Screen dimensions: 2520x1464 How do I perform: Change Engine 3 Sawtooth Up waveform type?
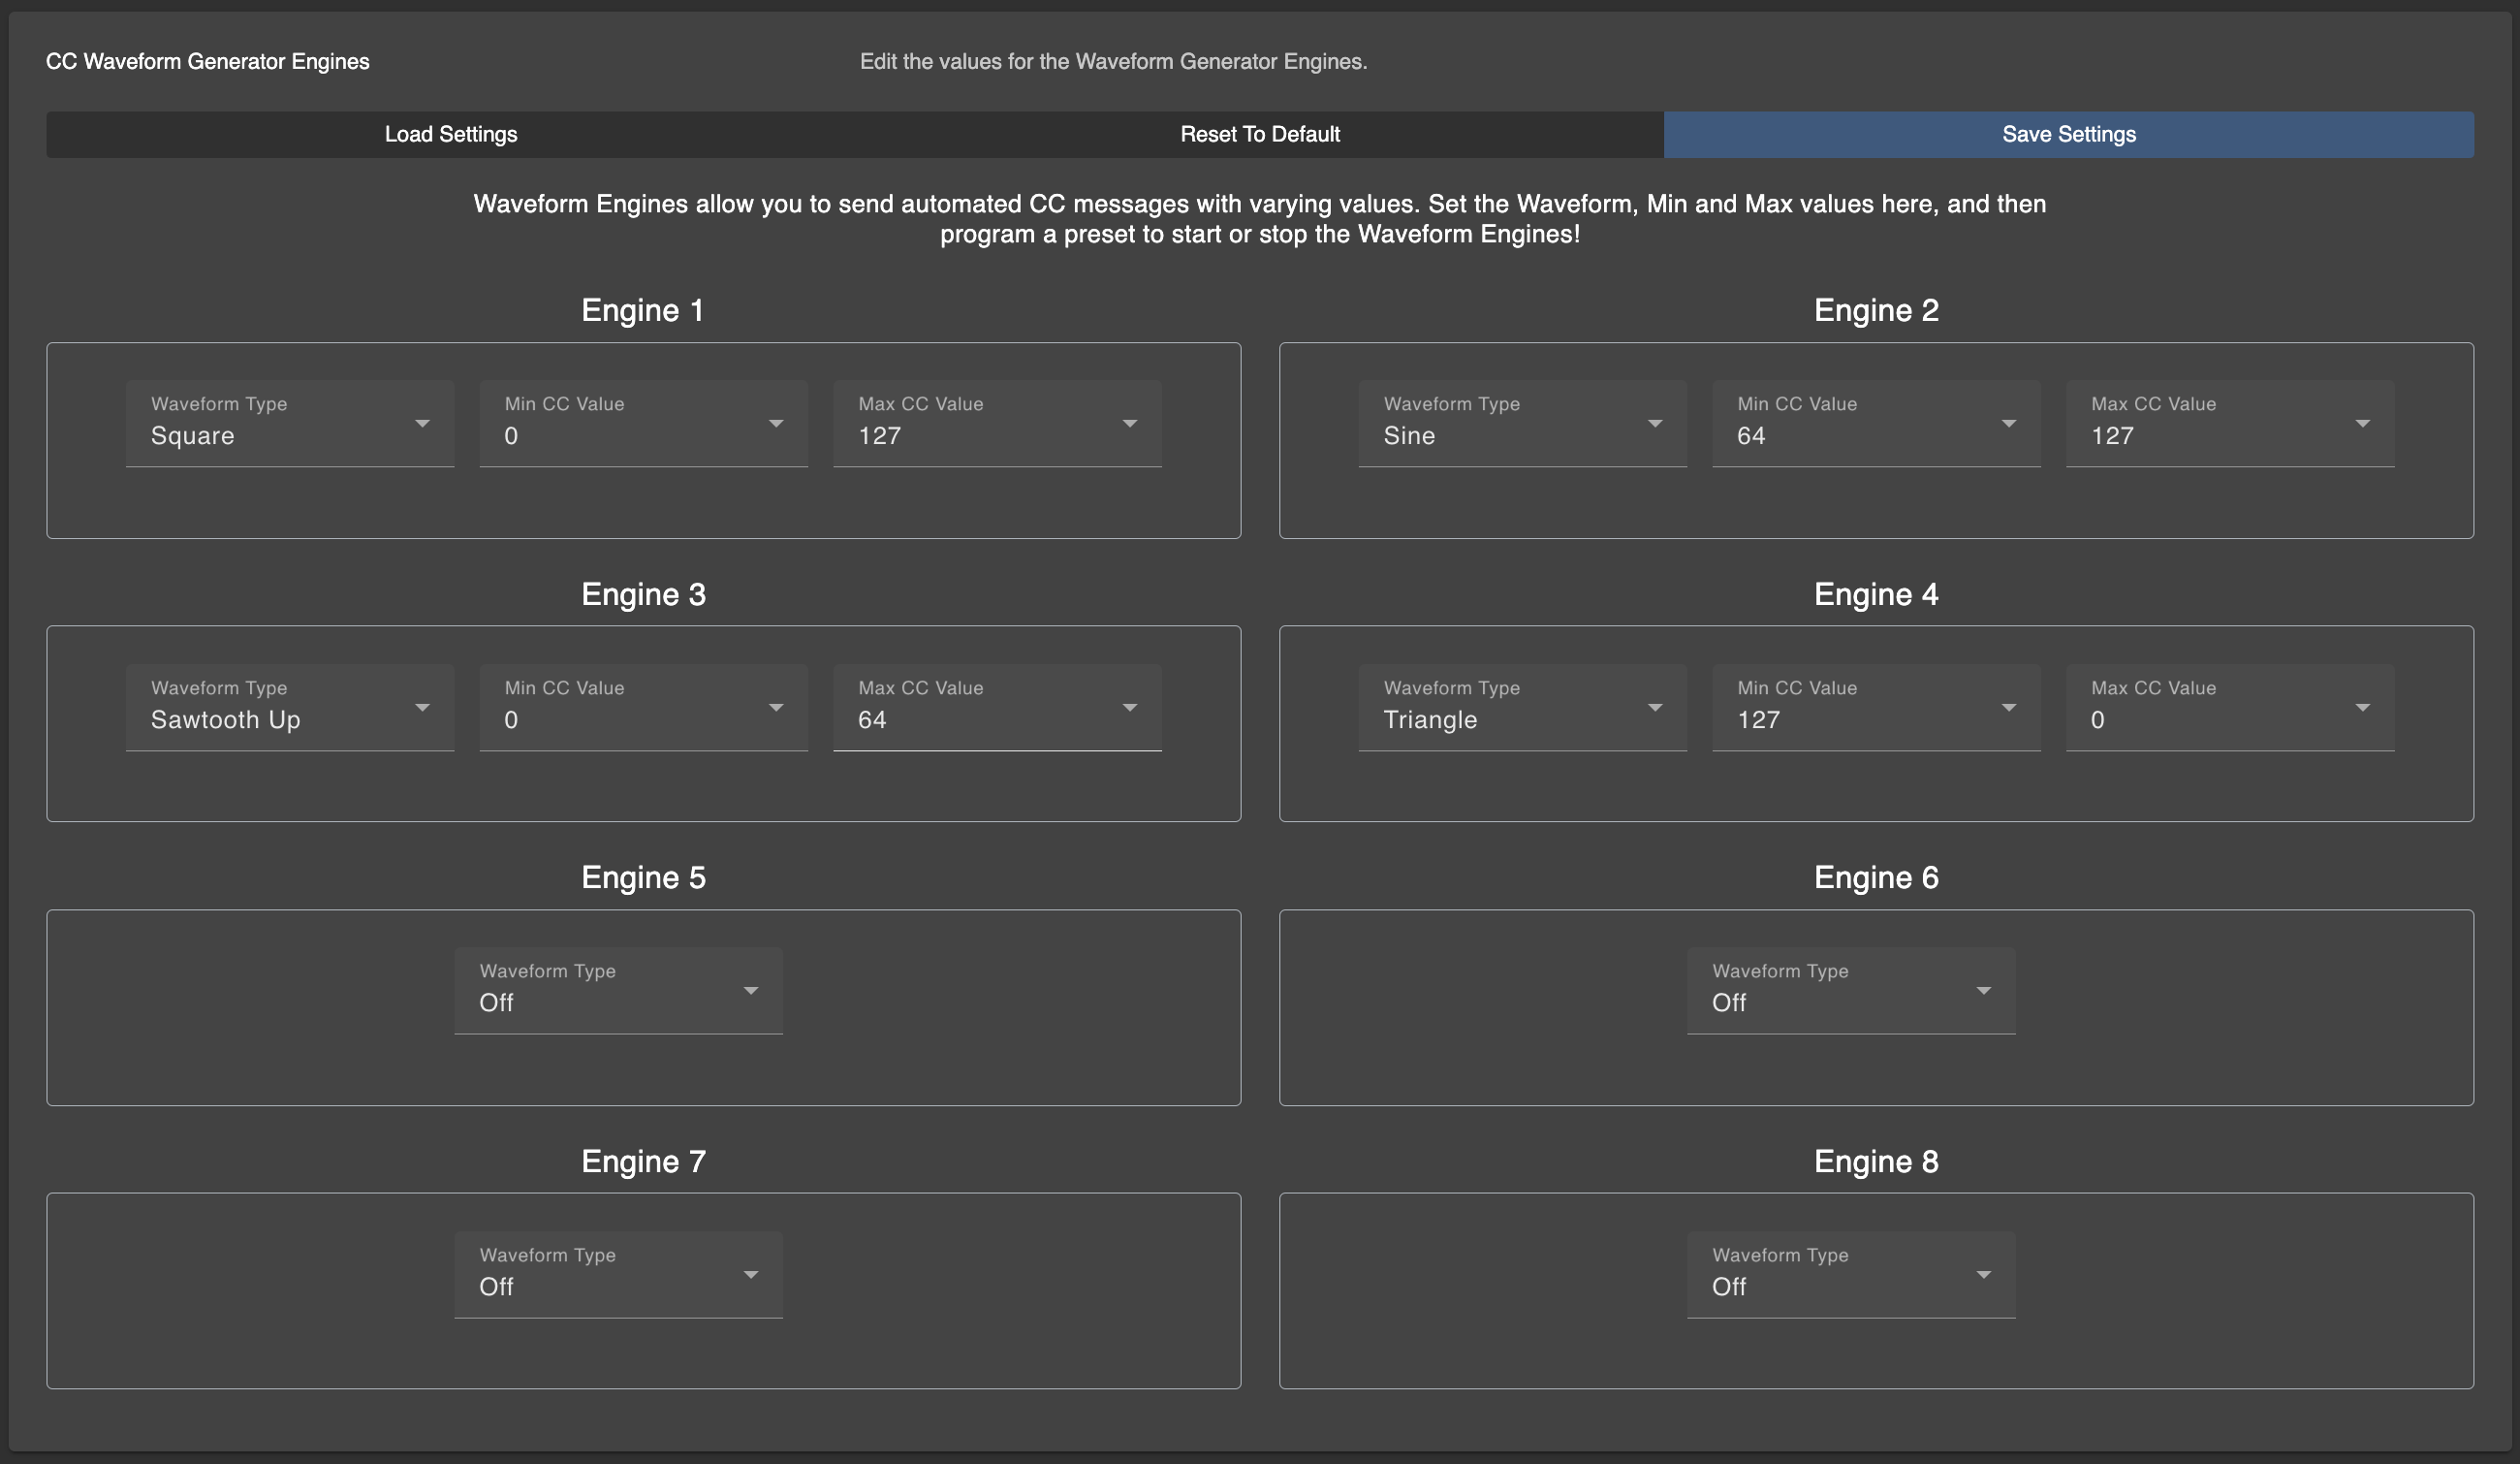pyautogui.click(x=289, y=707)
